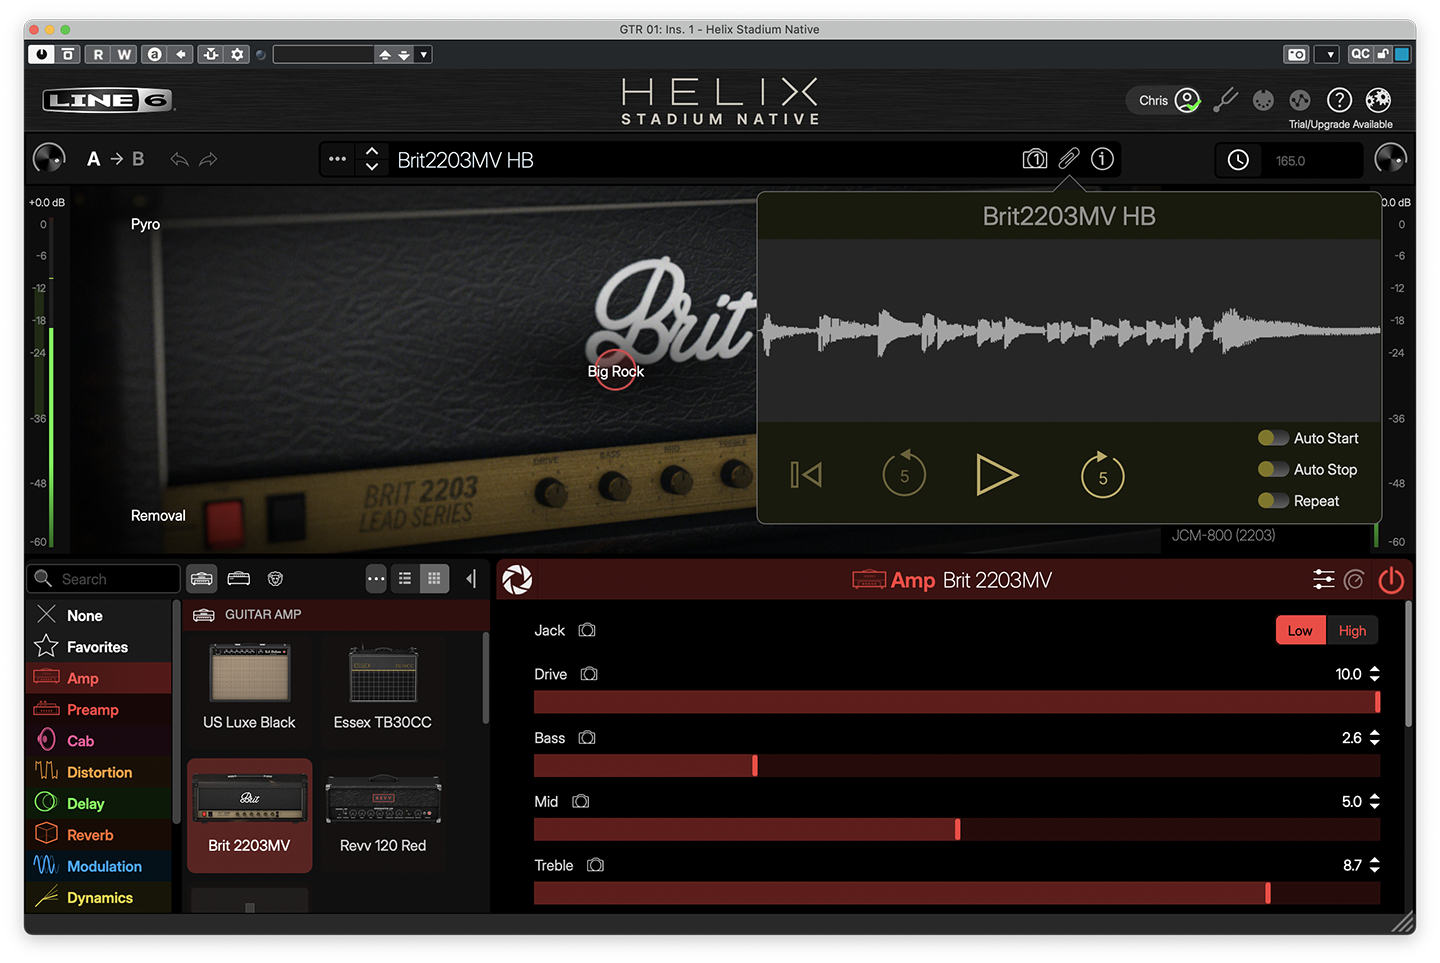Open the model snapshot aperture icon
This screenshot has height=963, width=1440.
point(517,579)
